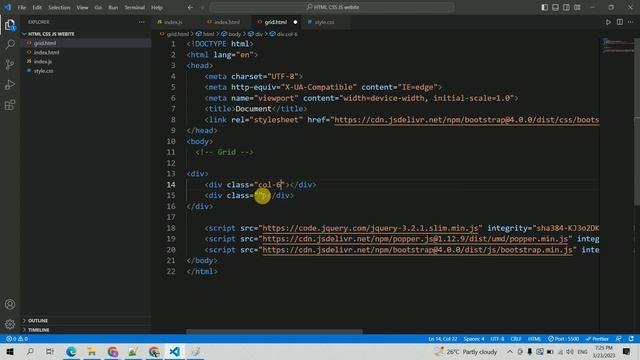Toggle Secondary Side Bar visibility
Screen dimensions: 640x360
click(x=566, y=7)
